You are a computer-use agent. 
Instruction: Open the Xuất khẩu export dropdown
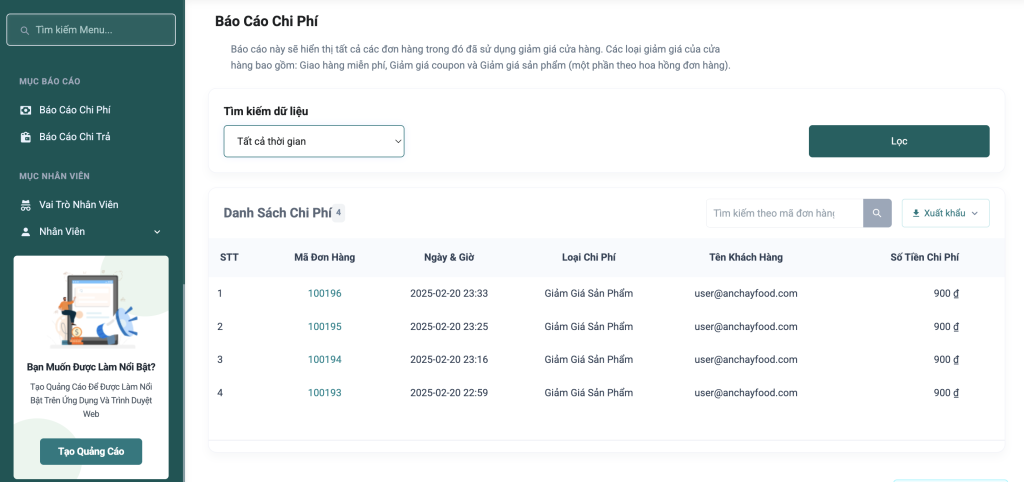(x=945, y=213)
